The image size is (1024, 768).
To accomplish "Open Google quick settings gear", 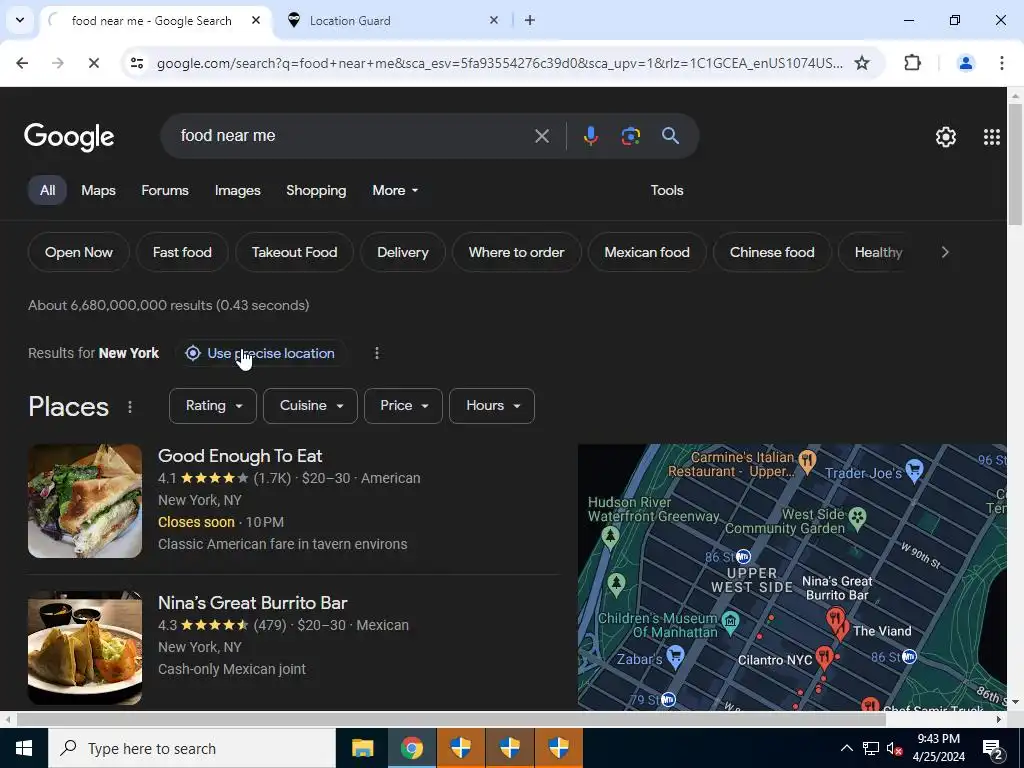I will 946,136.
